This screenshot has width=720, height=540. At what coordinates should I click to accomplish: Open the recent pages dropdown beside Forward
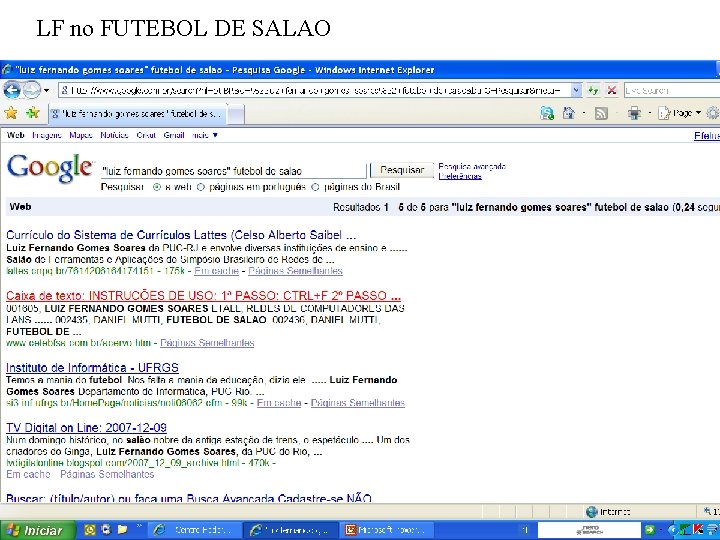click(x=46, y=90)
